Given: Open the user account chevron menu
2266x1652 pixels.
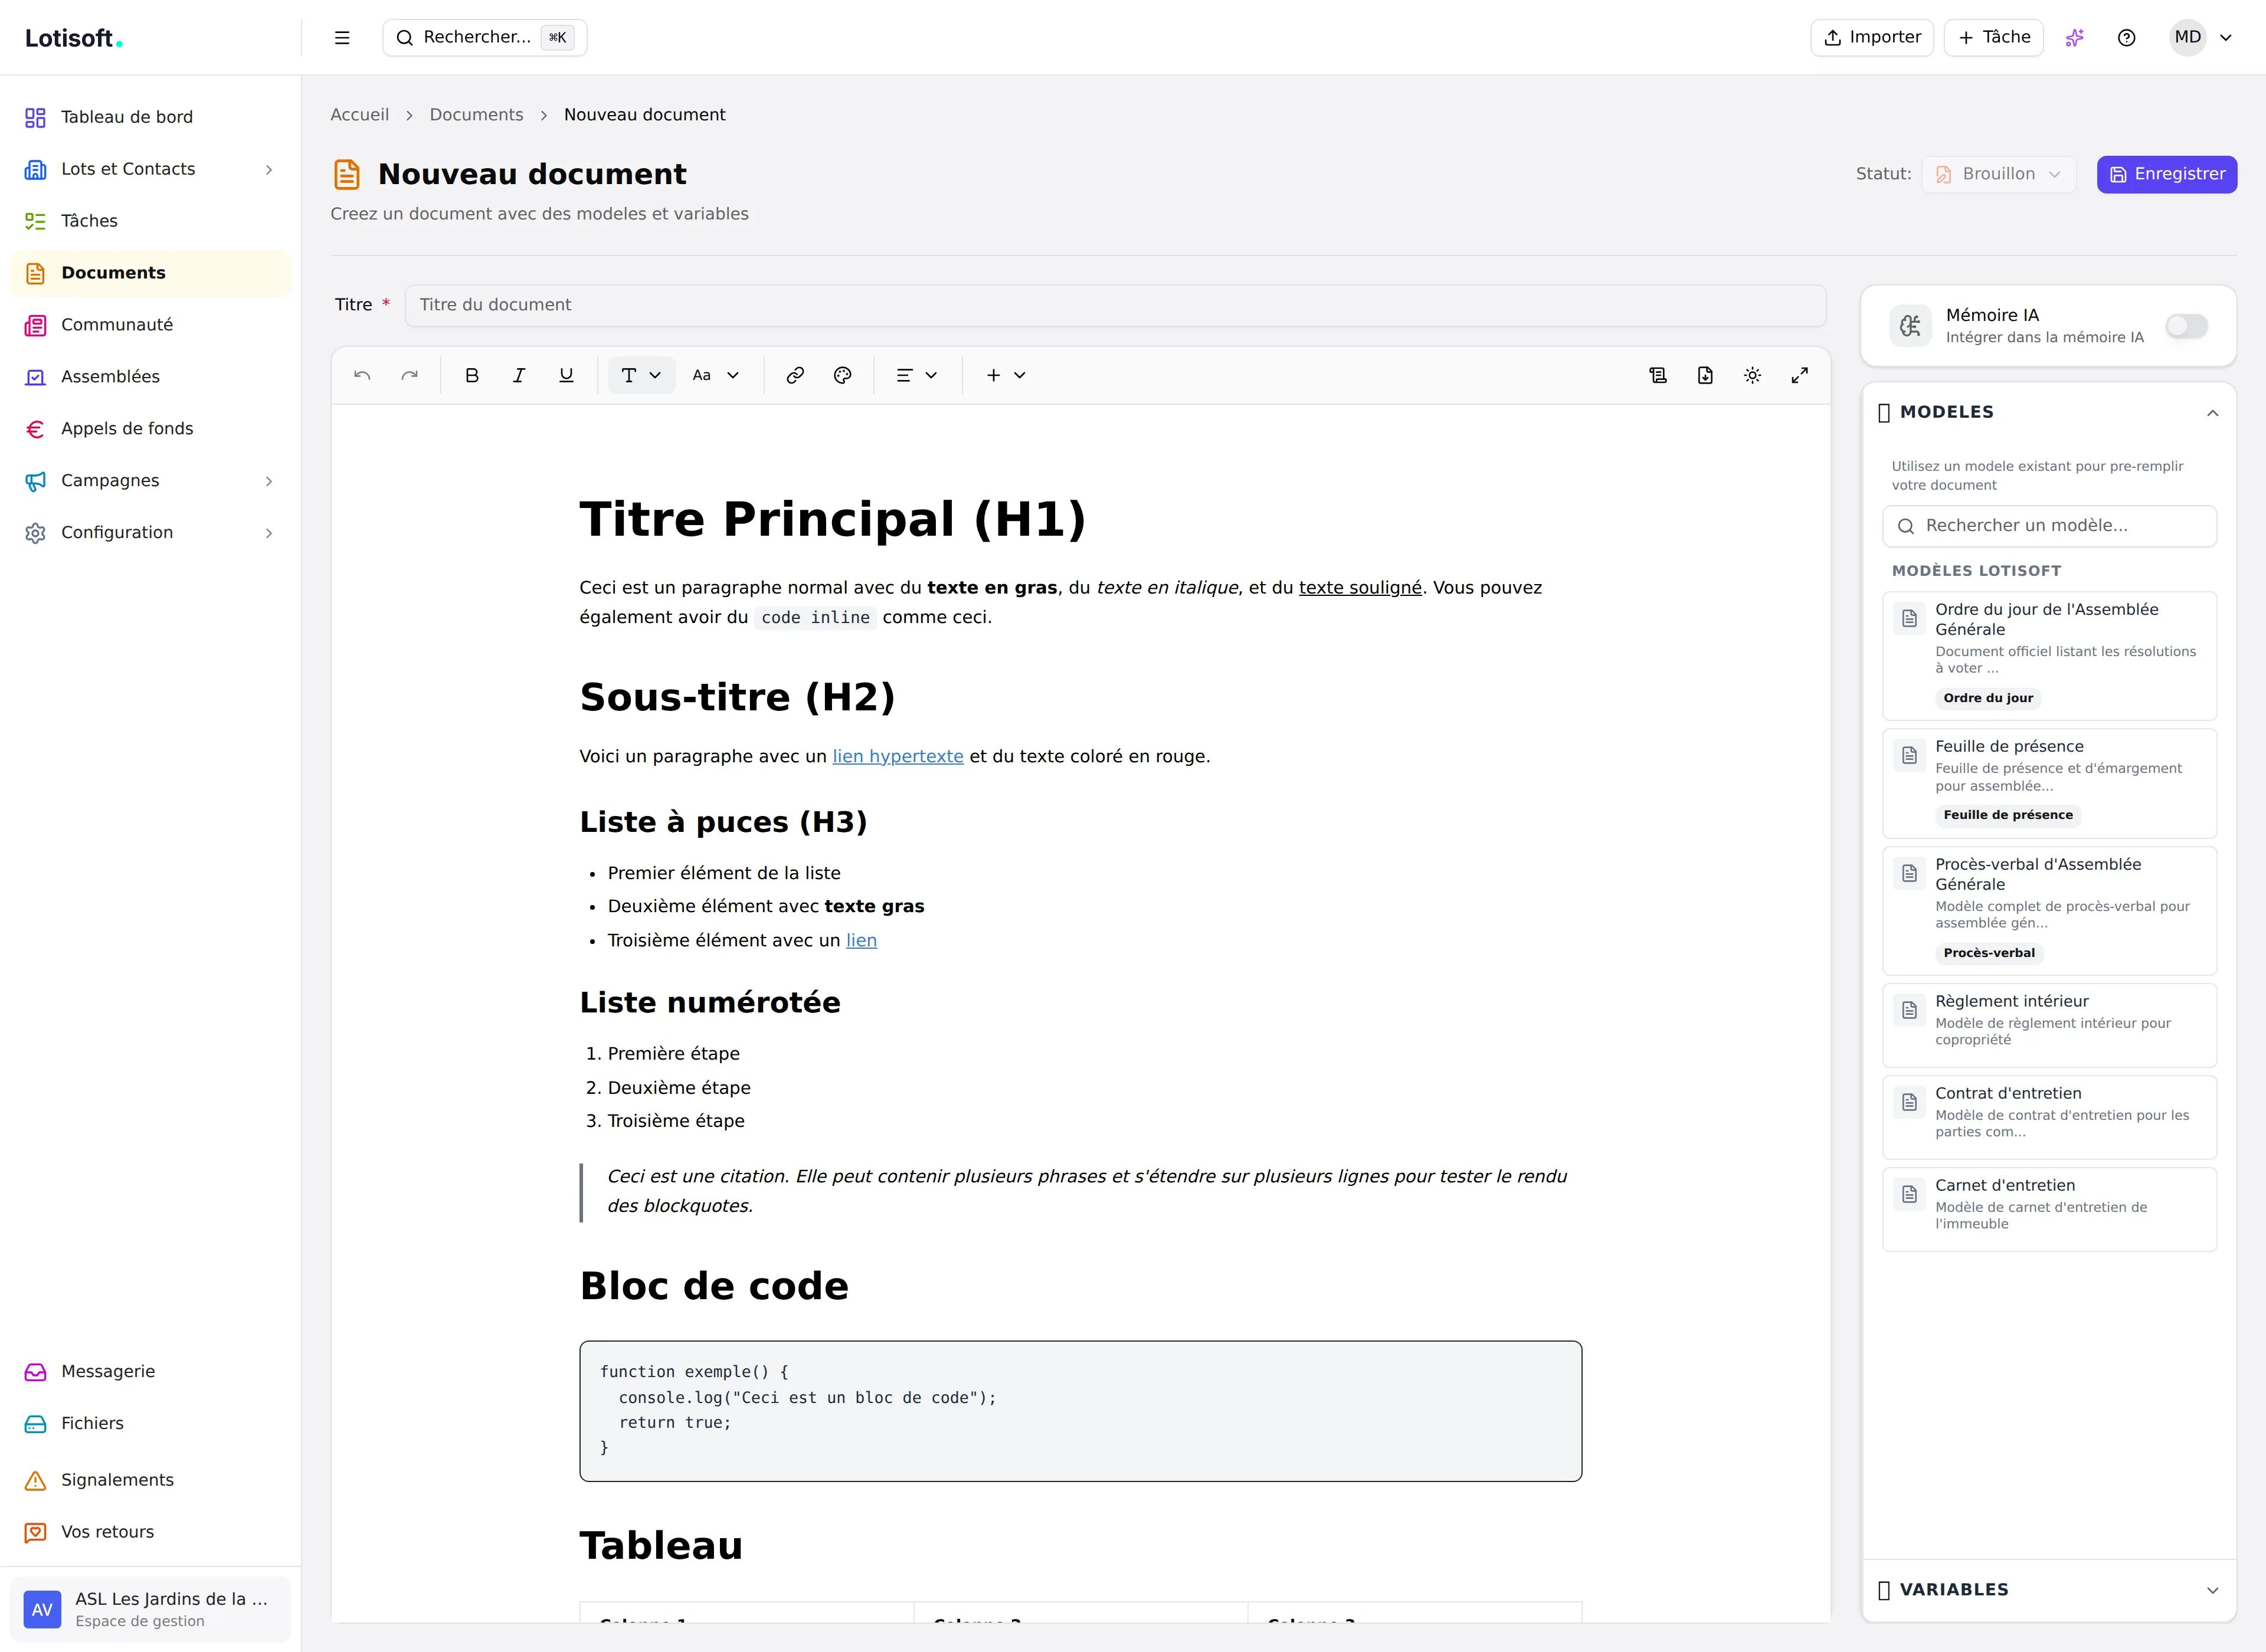Looking at the screenshot, I should tap(2226, 38).
